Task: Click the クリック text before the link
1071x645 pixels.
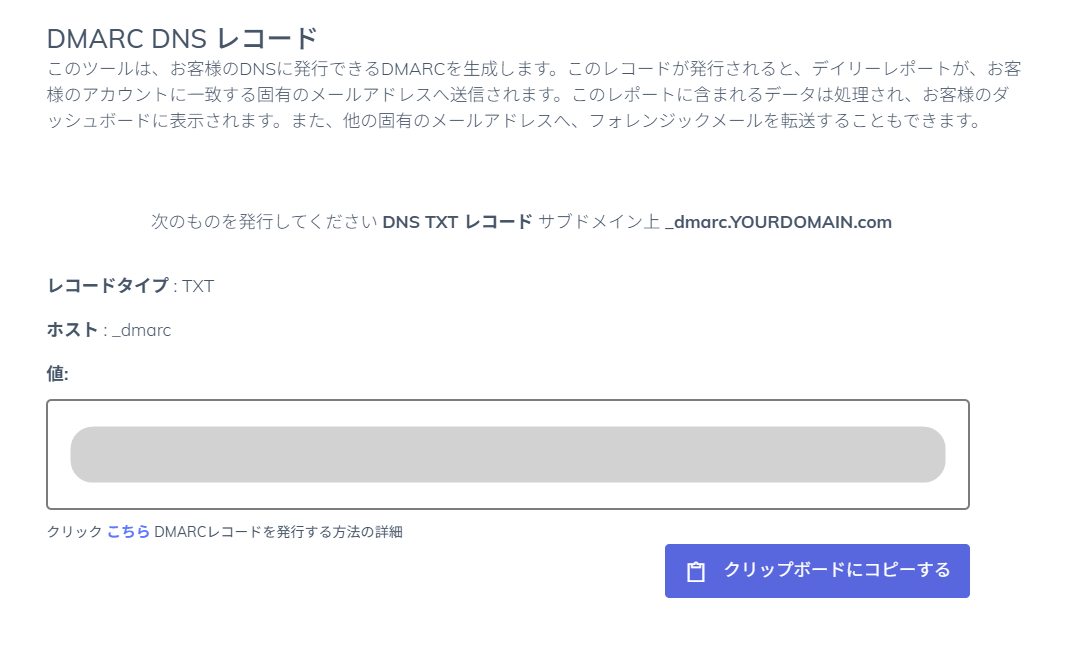Action: [x=74, y=532]
